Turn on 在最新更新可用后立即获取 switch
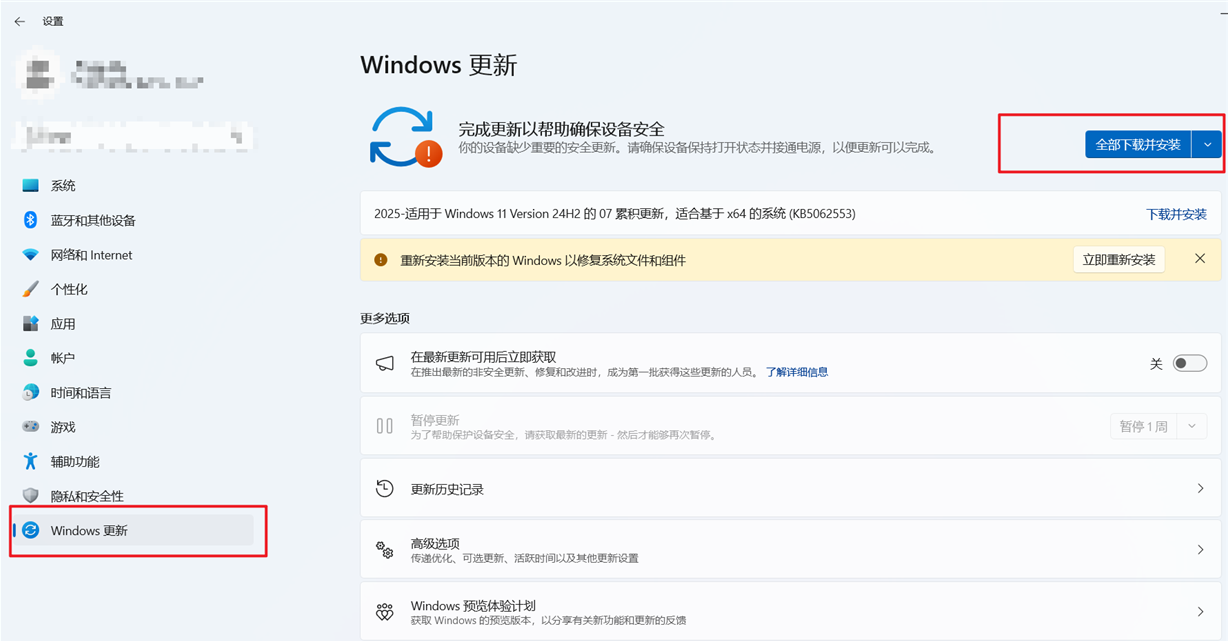The image size is (1232, 641). coord(1190,364)
